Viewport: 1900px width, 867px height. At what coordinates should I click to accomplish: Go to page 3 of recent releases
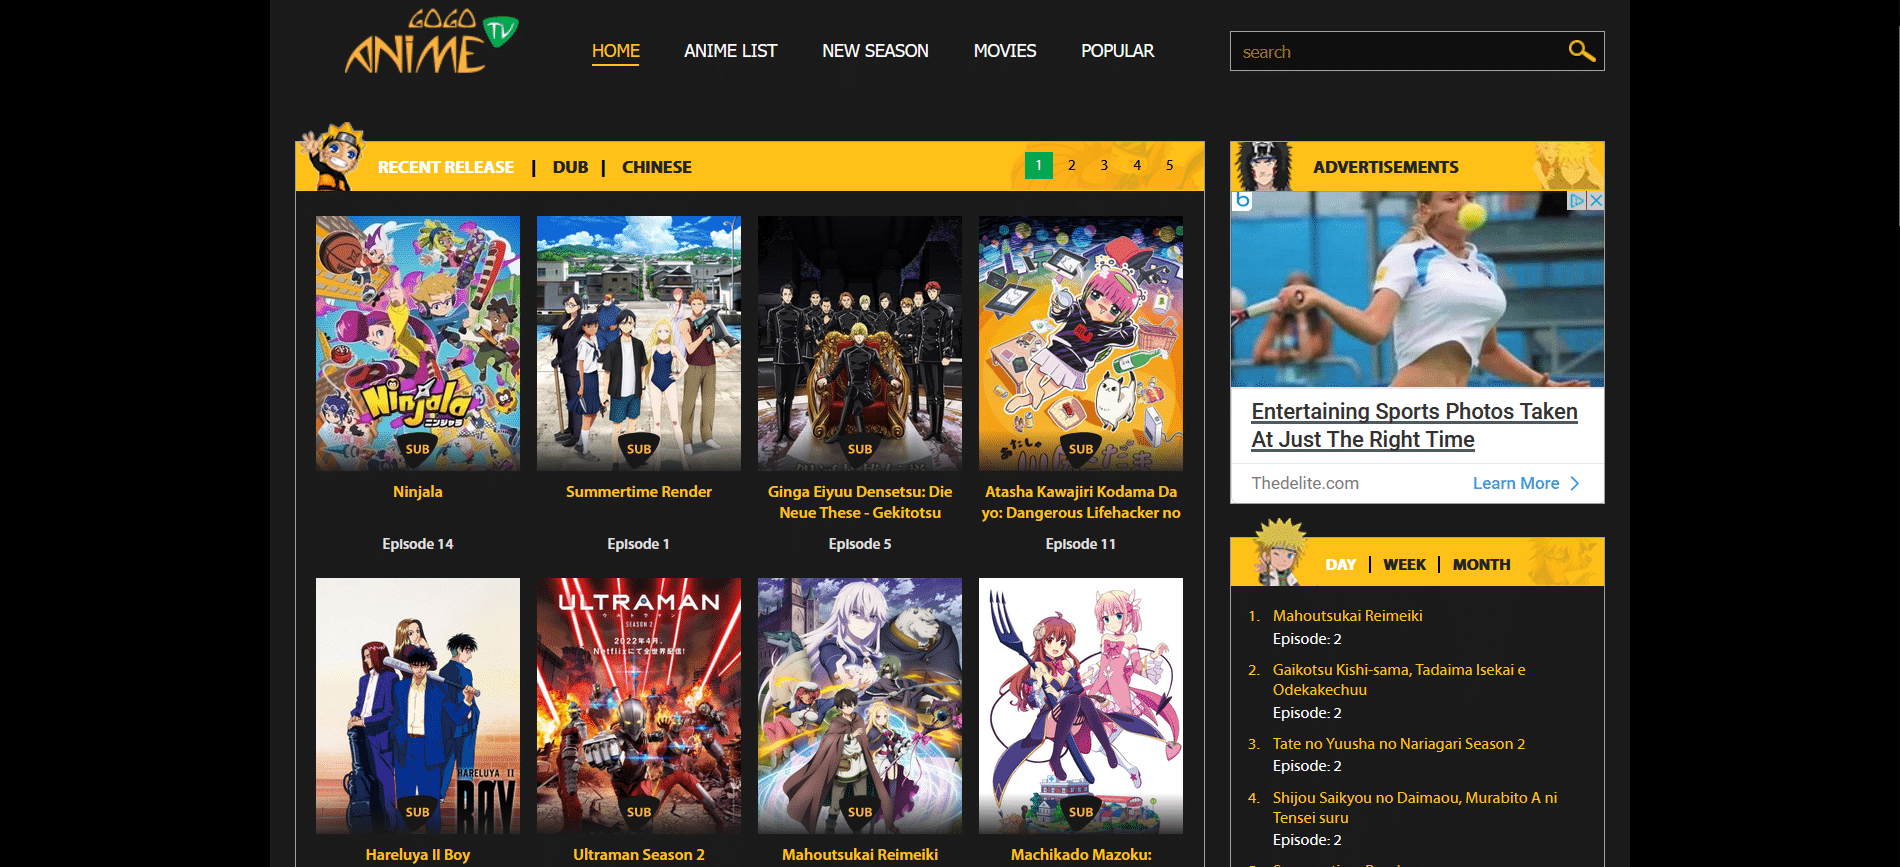(1104, 165)
